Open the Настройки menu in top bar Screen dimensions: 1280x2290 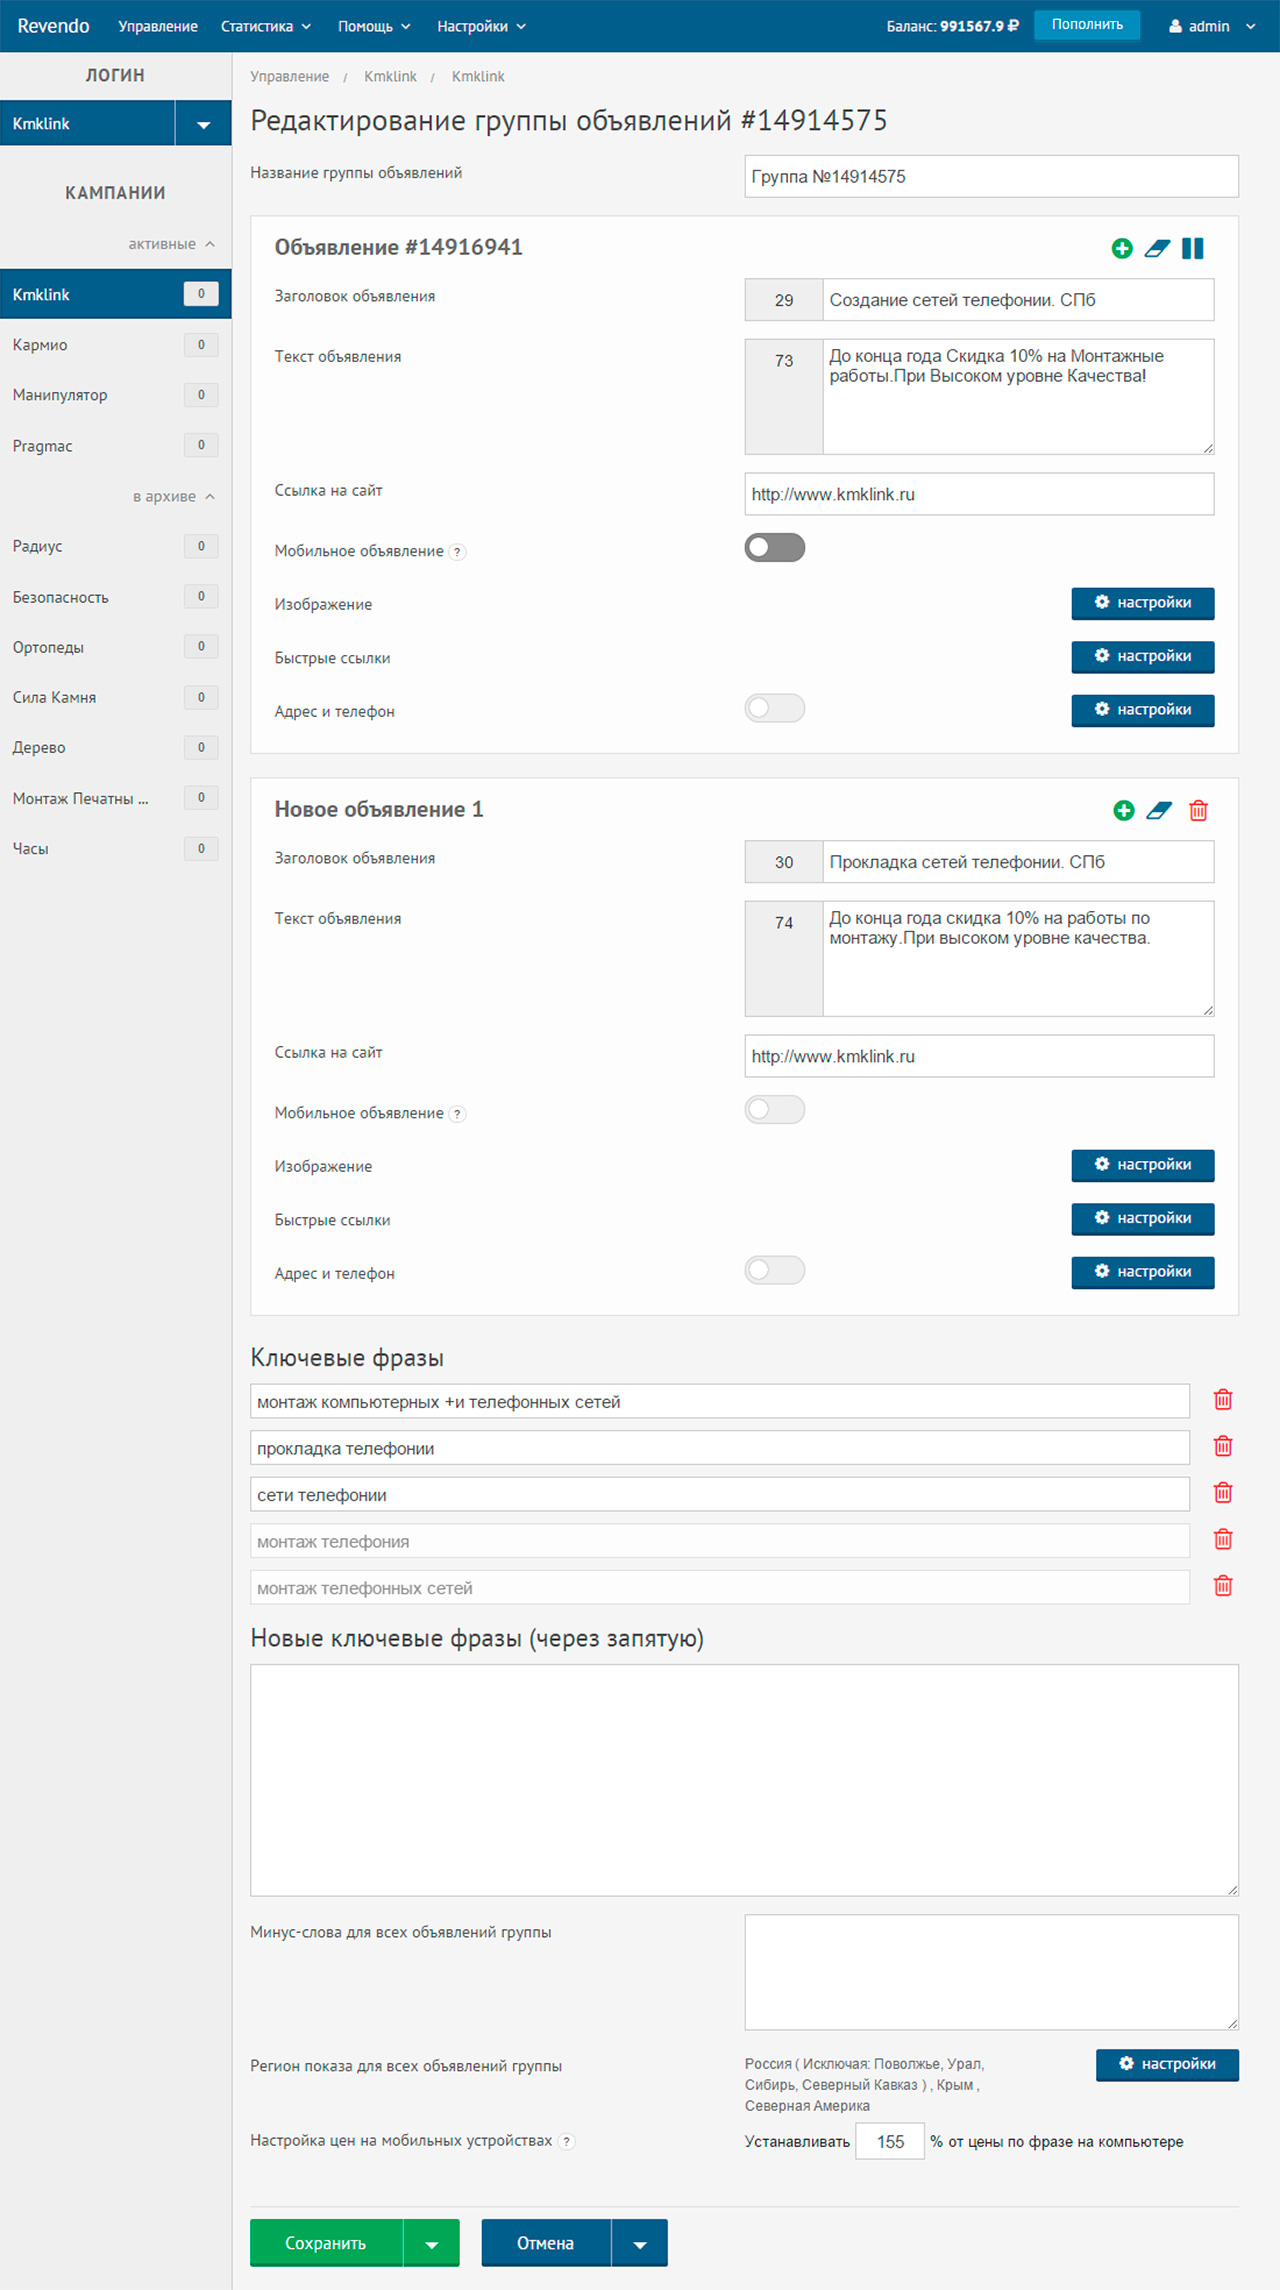[481, 26]
